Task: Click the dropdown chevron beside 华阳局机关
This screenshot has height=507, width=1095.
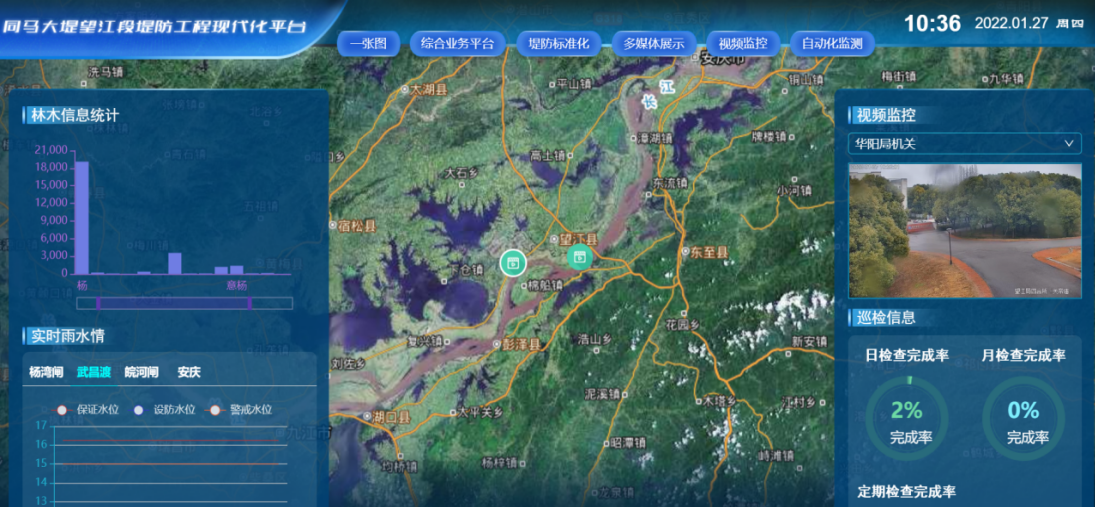Action: (x=1069, y=144)
